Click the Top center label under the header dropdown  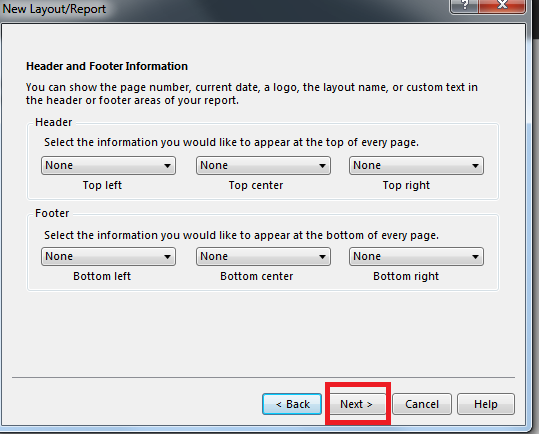(x=256, y=185)
